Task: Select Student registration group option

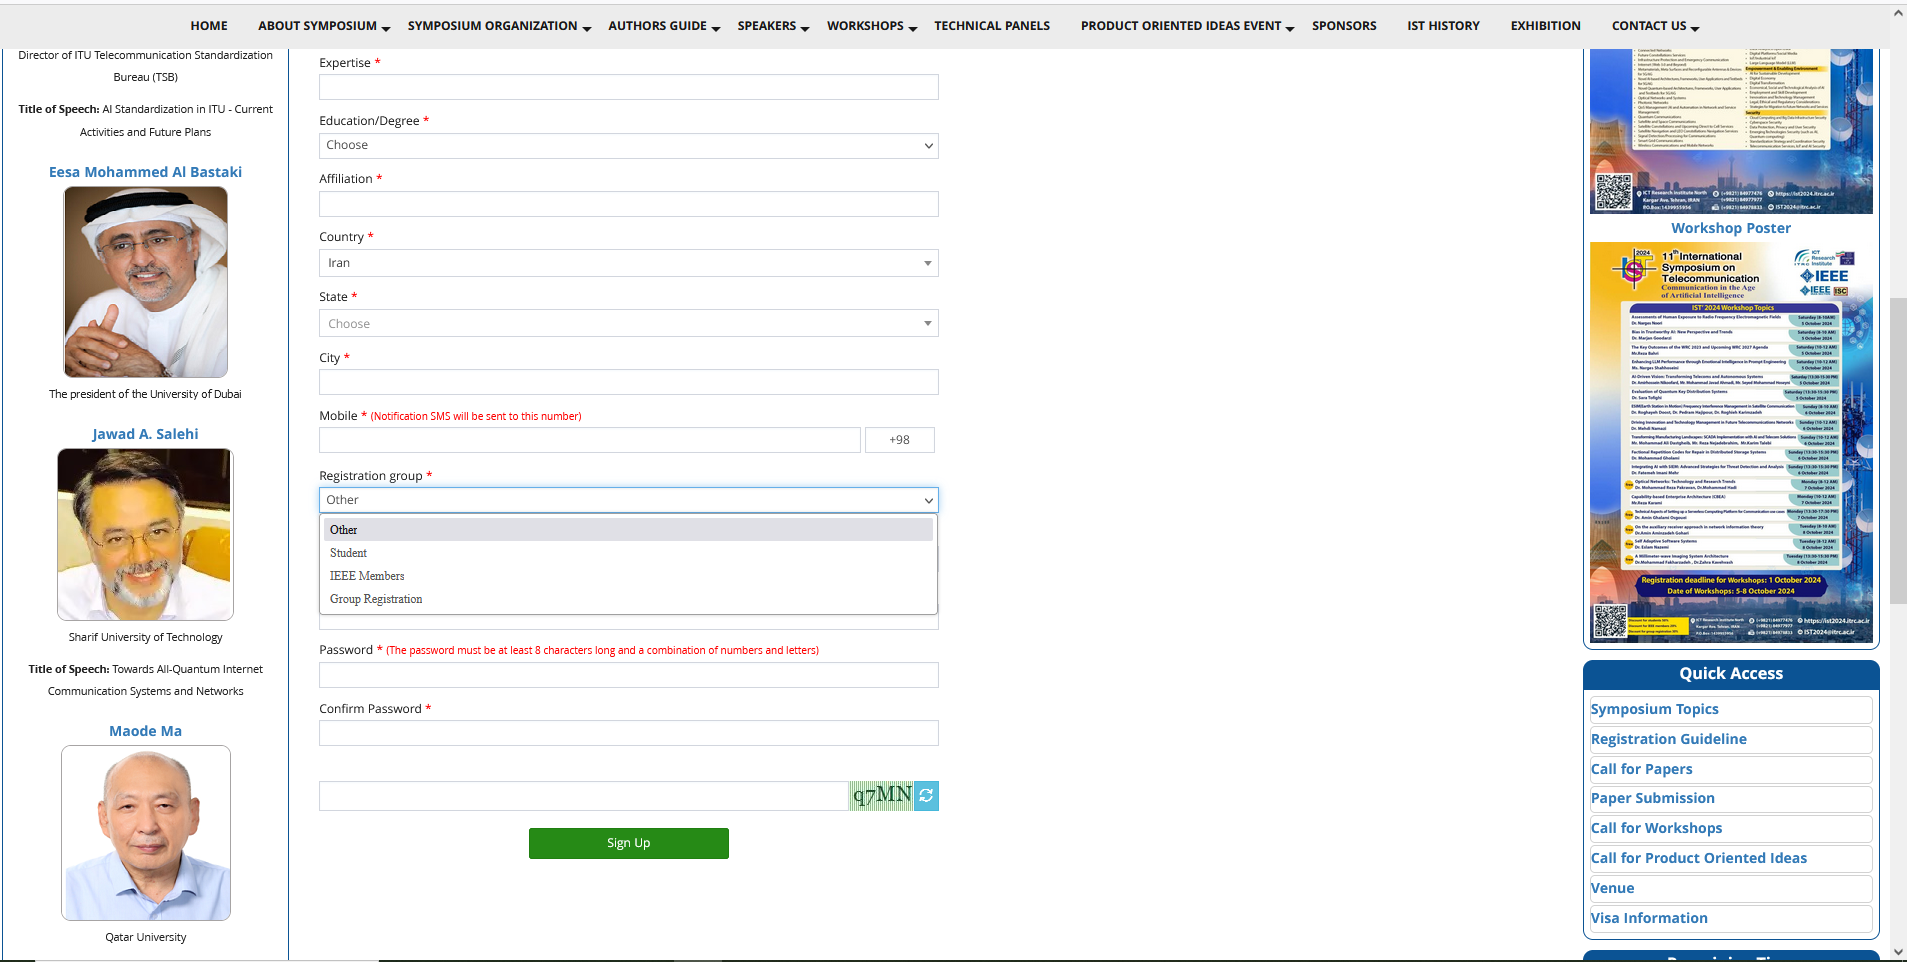Action: 629,553
